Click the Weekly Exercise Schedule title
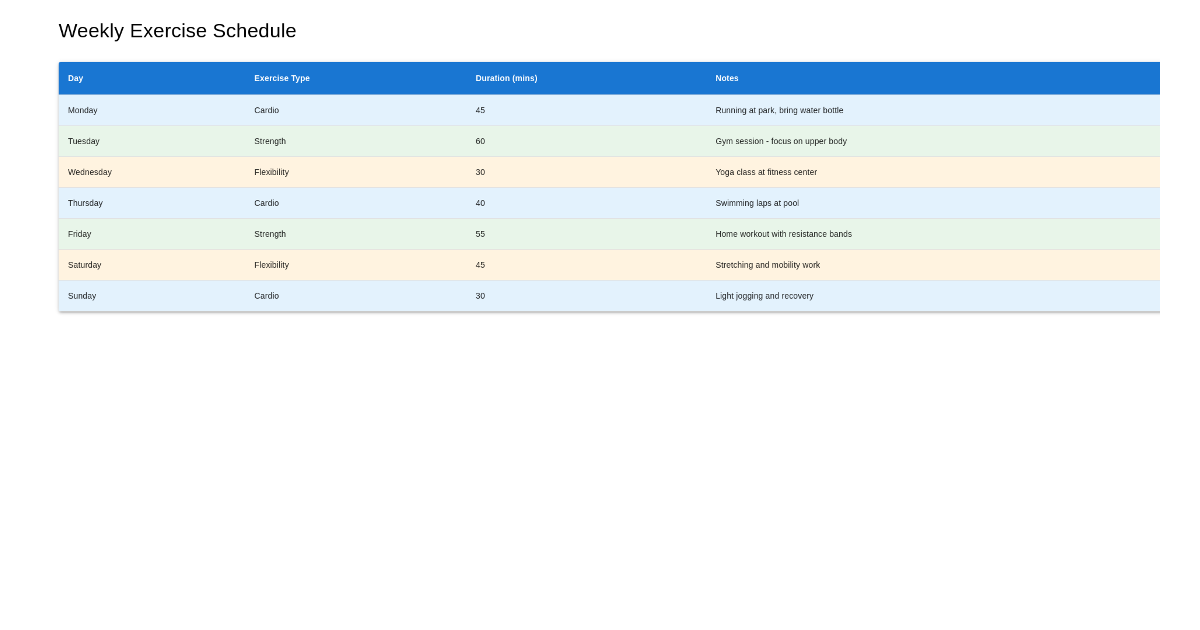The image size is (1200, 630). point(177,31)
